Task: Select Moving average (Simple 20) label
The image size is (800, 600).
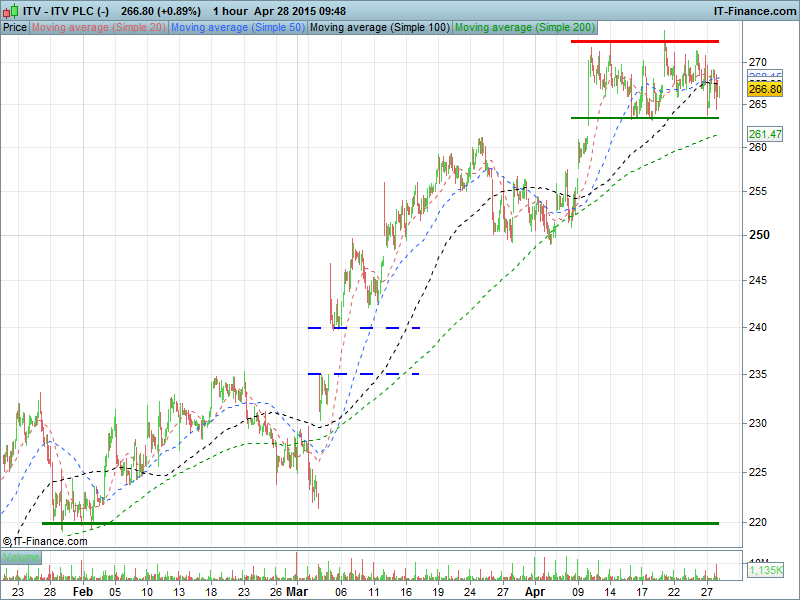Action: tap(98, 27)
